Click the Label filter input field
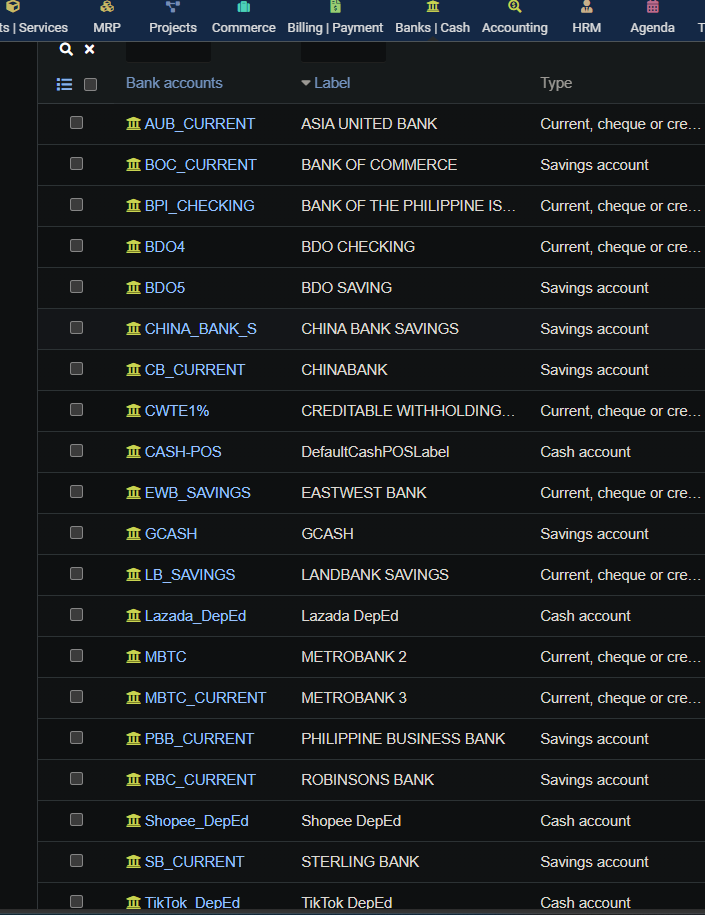The image size is (705, 915). click(343, 49)
